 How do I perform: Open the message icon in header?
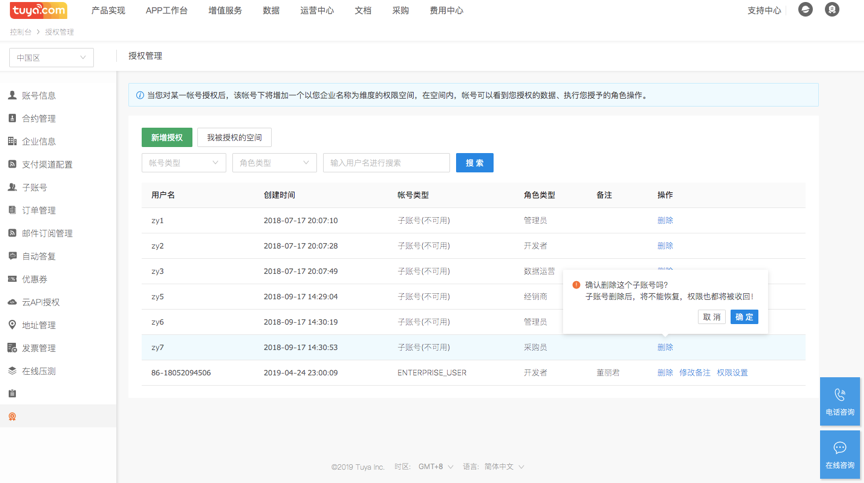[x=805, y=9]
